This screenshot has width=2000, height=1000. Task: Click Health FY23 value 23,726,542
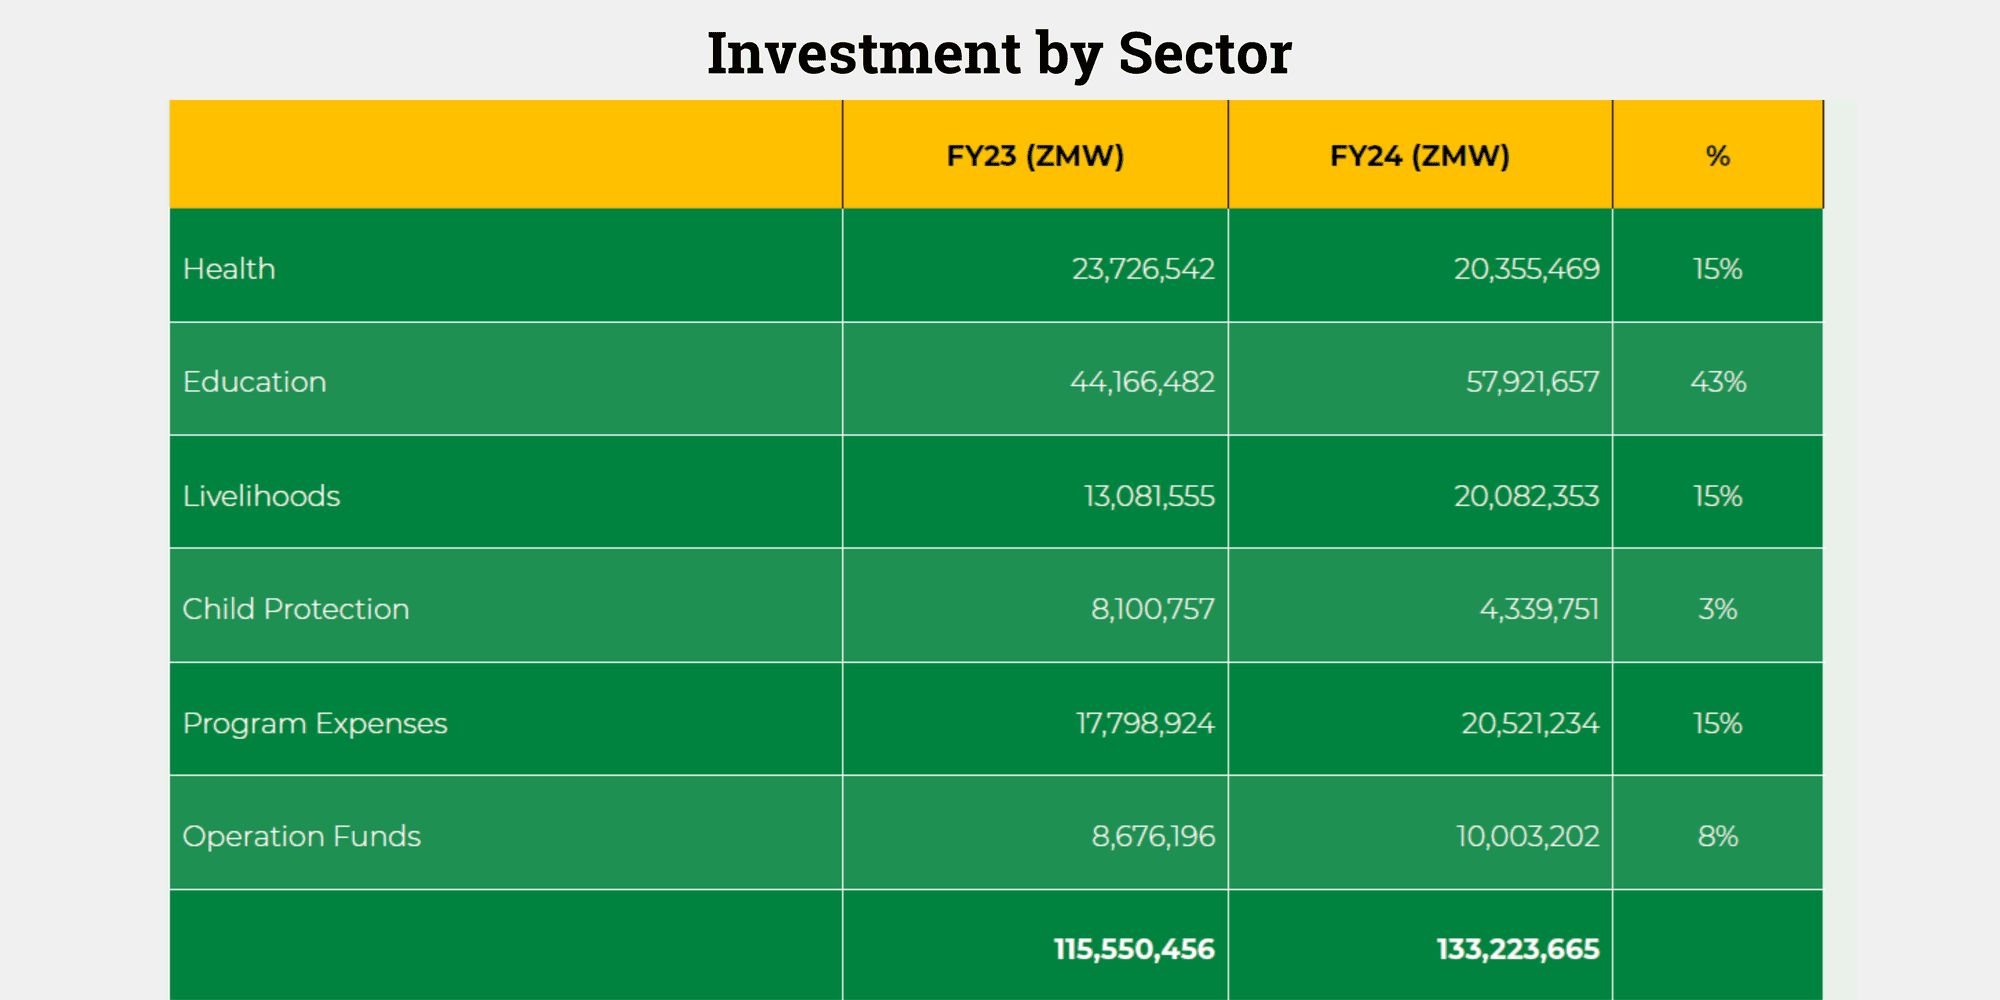coord(1143,269)
